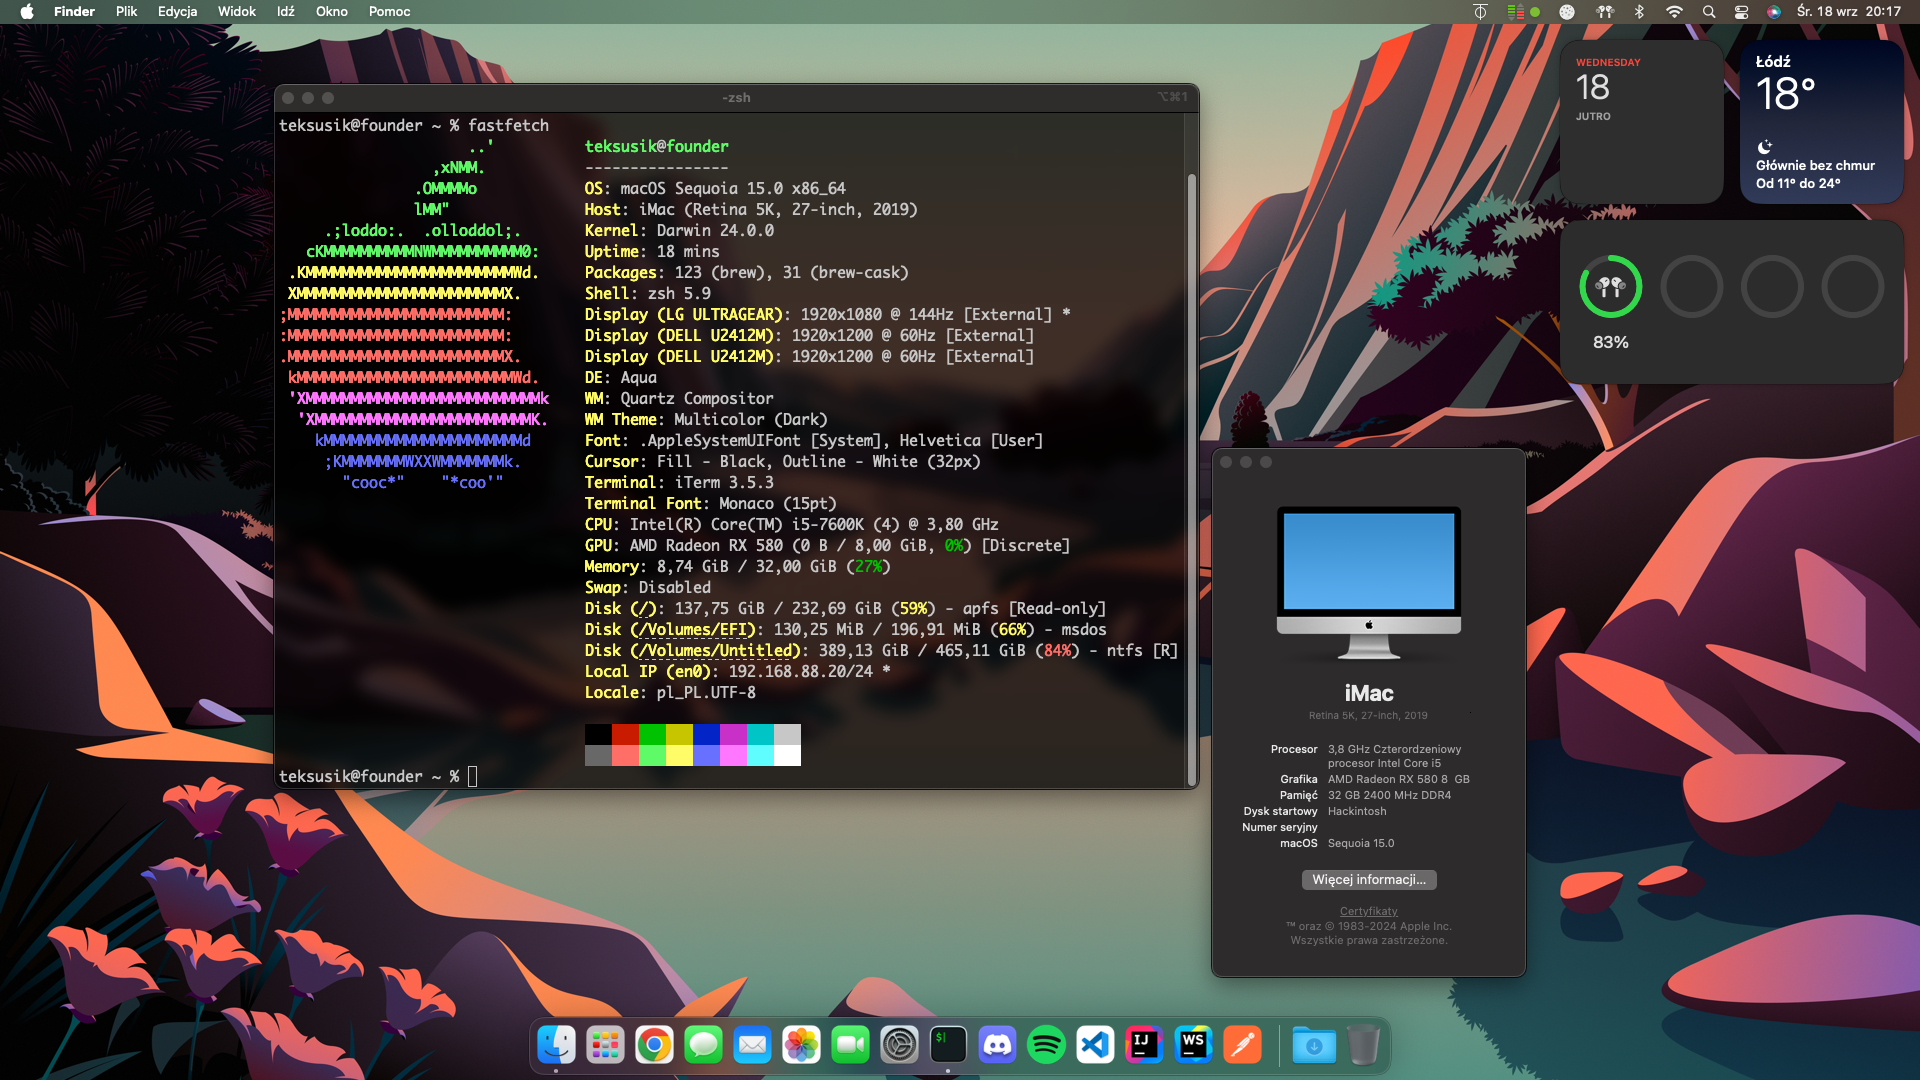Open System Settings gear in Dock
This screenshot has width=1920, height=1080.
coord(899,1045)
